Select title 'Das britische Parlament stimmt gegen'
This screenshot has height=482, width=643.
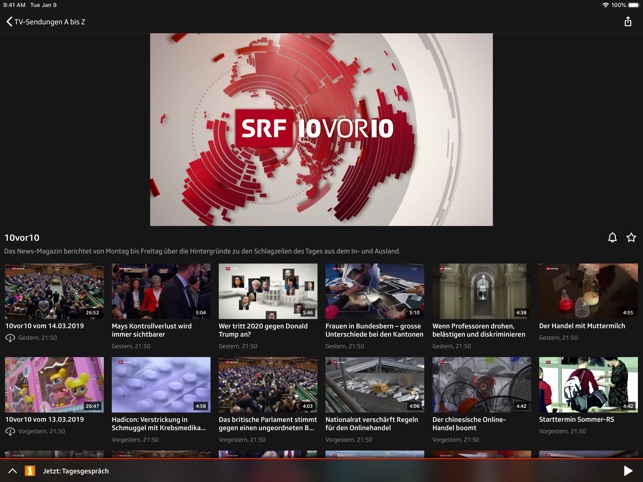[x=267, y=424]
